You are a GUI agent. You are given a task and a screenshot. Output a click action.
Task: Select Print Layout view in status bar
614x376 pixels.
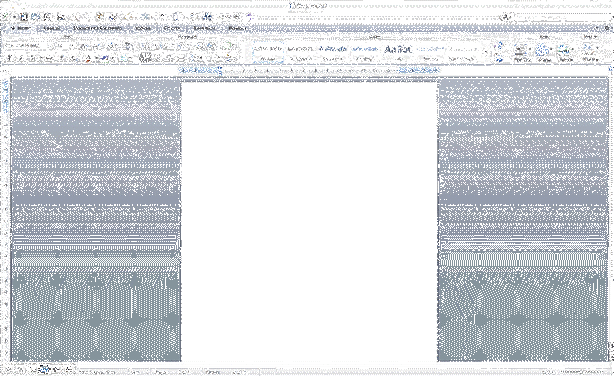coord(45,369)
